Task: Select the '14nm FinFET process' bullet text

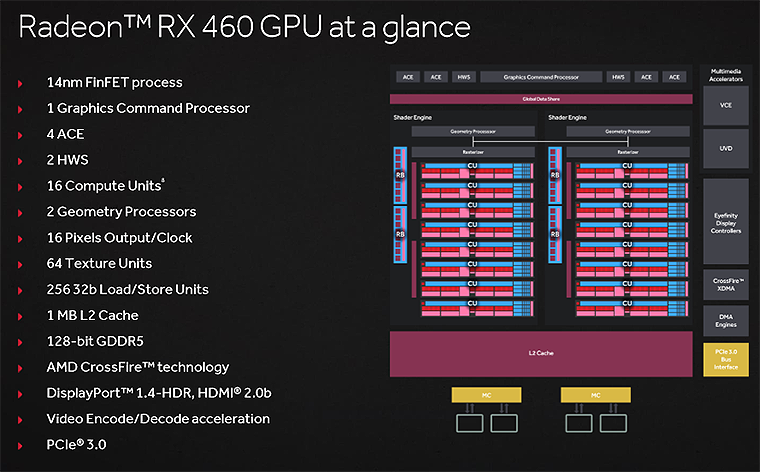Action: pos(114,82)
